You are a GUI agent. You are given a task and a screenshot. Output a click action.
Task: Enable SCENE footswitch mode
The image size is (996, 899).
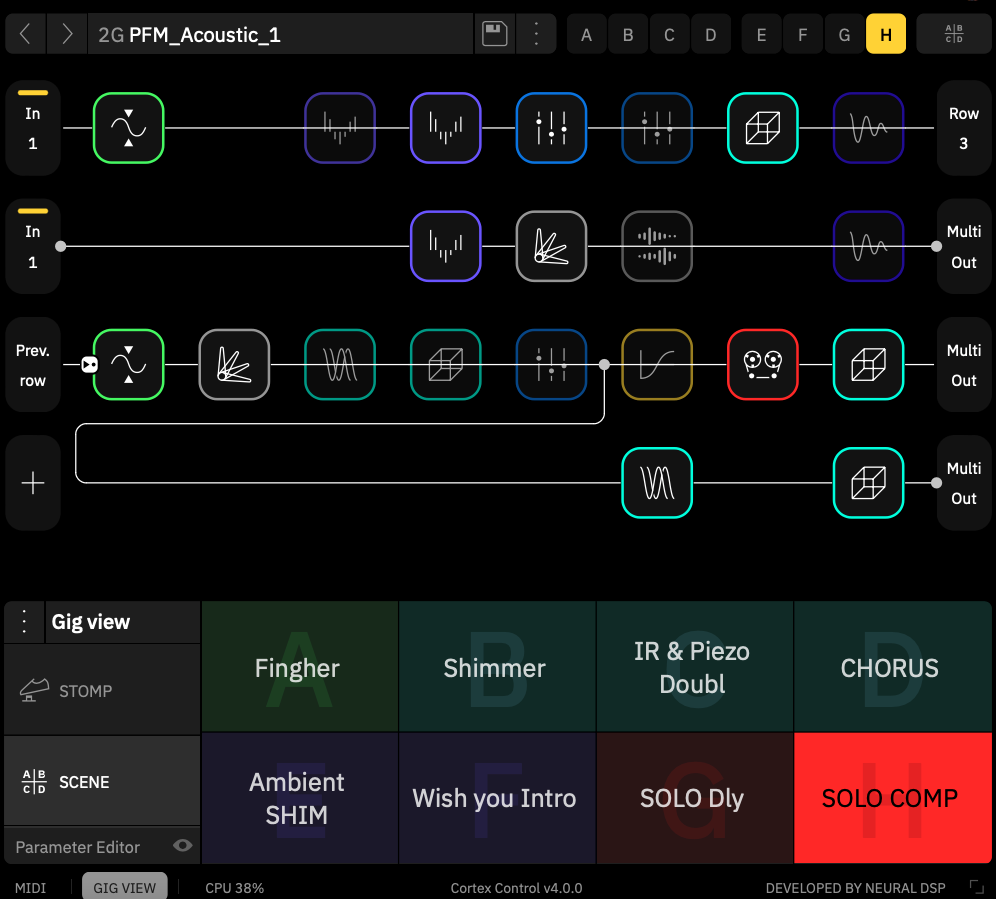tap(85, 782)
